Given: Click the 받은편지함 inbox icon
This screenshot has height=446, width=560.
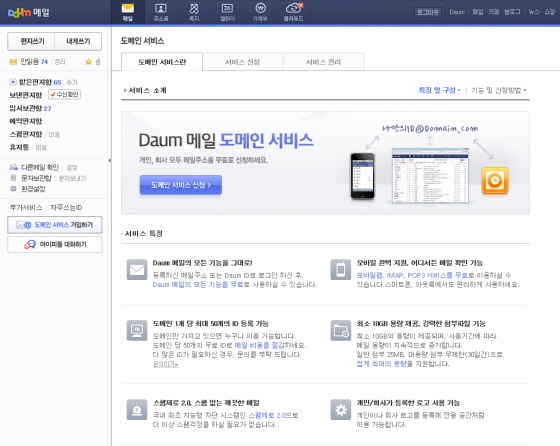Looking at the screenshot, I should (x=13, y=82).
